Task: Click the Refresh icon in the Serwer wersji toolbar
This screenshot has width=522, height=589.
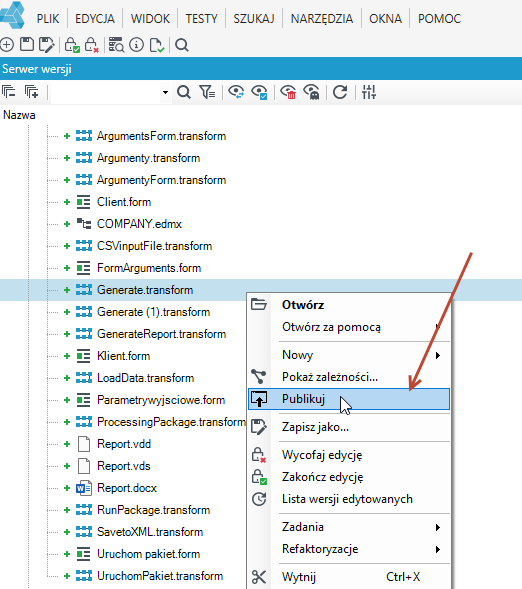Action: 340,92
